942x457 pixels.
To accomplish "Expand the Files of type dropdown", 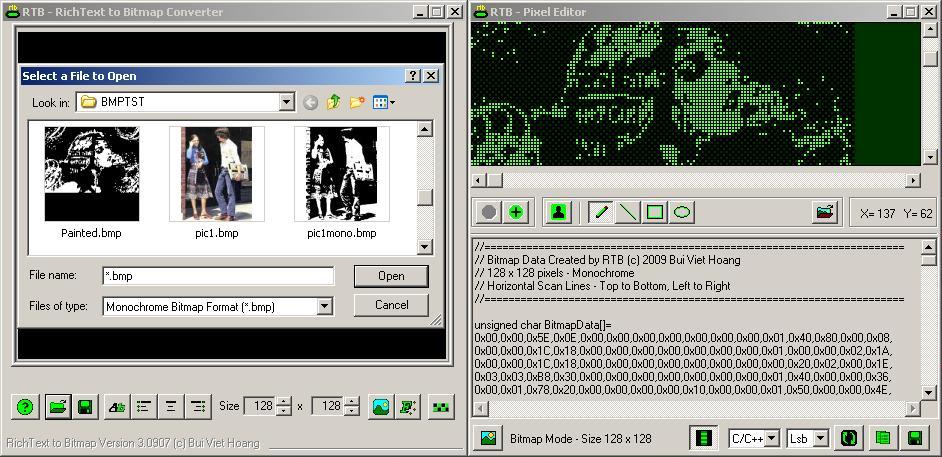I will pos(324,306).
